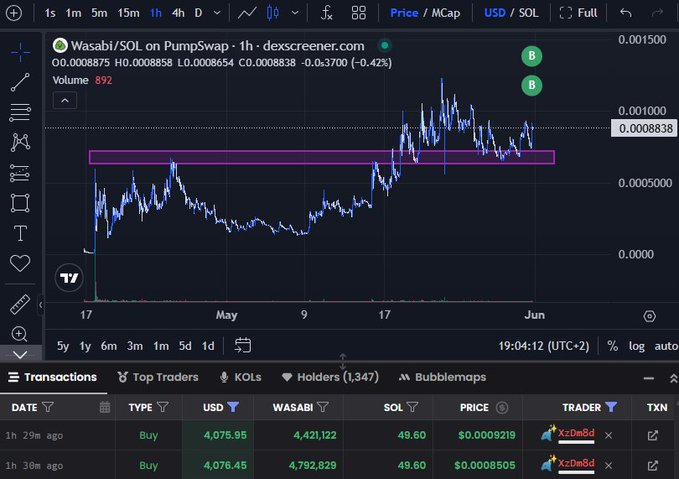Click the calendar icon in DATE column
The width and height of the screenshot is (679, 479).
click(104, 407)
